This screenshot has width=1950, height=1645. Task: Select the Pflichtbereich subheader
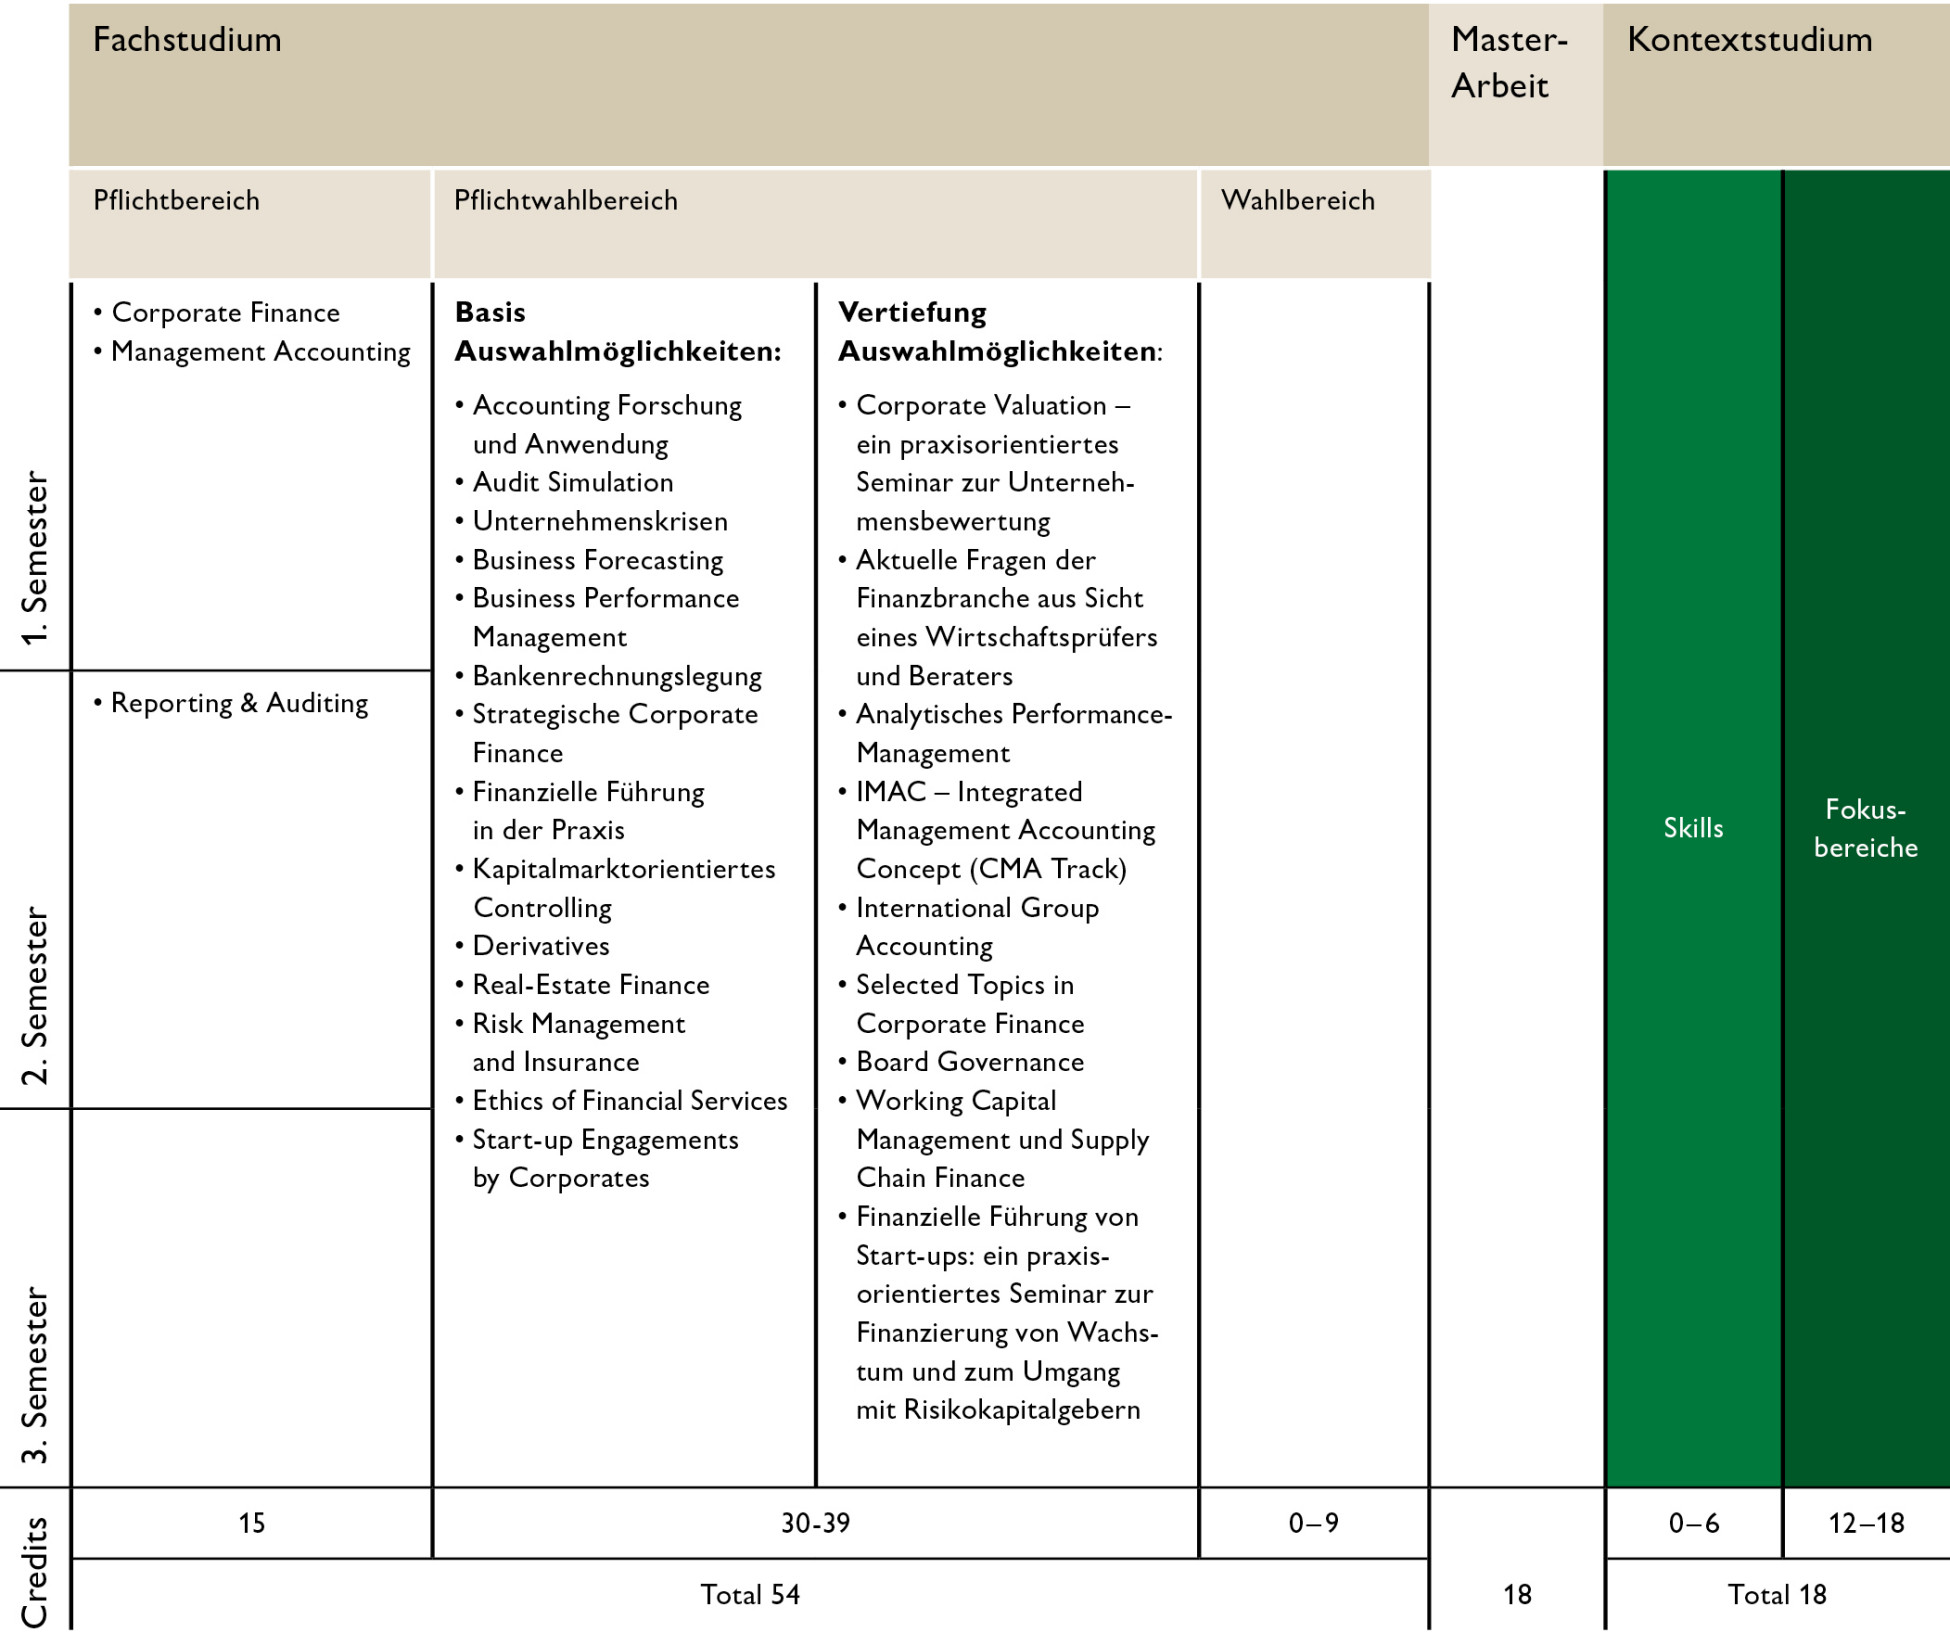click(x=176, y=201)
